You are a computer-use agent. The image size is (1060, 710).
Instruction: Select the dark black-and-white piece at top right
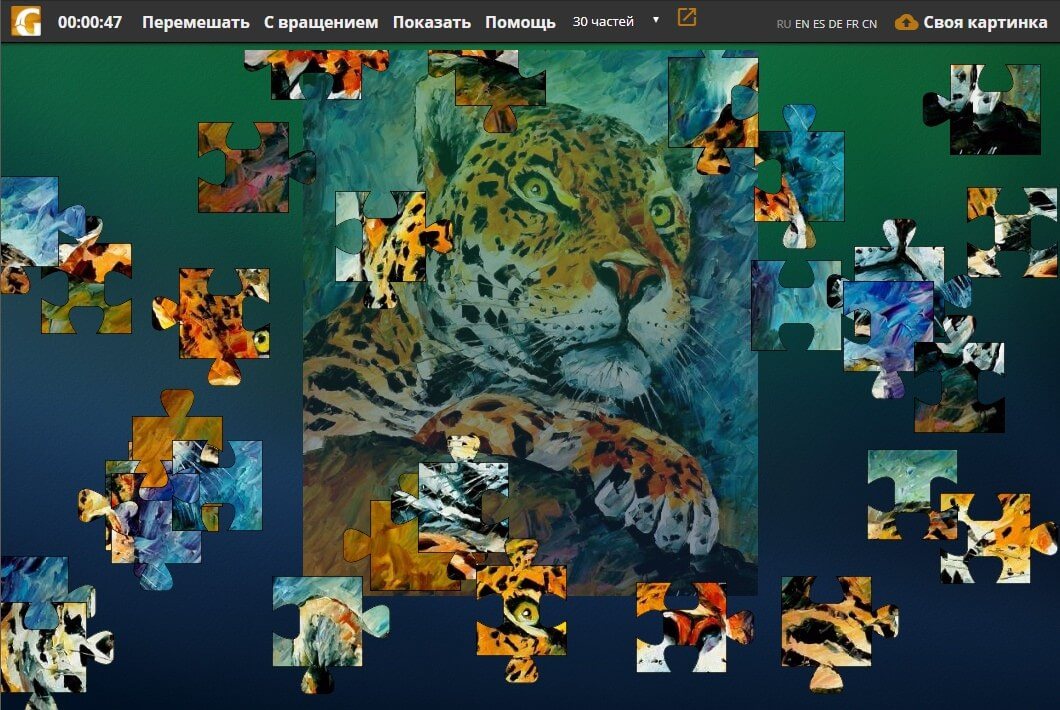[x=984, y=110]
